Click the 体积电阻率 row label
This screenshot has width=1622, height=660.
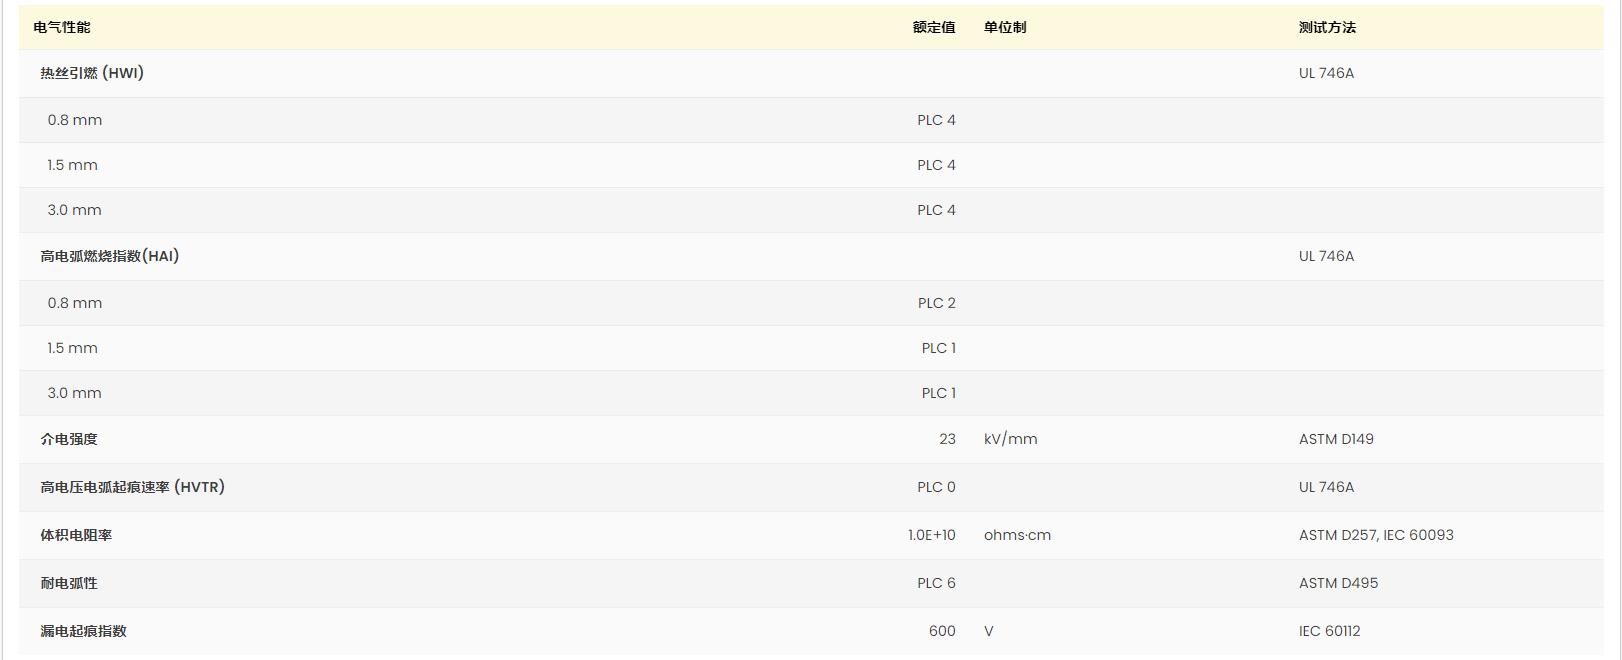pos(76,535)
